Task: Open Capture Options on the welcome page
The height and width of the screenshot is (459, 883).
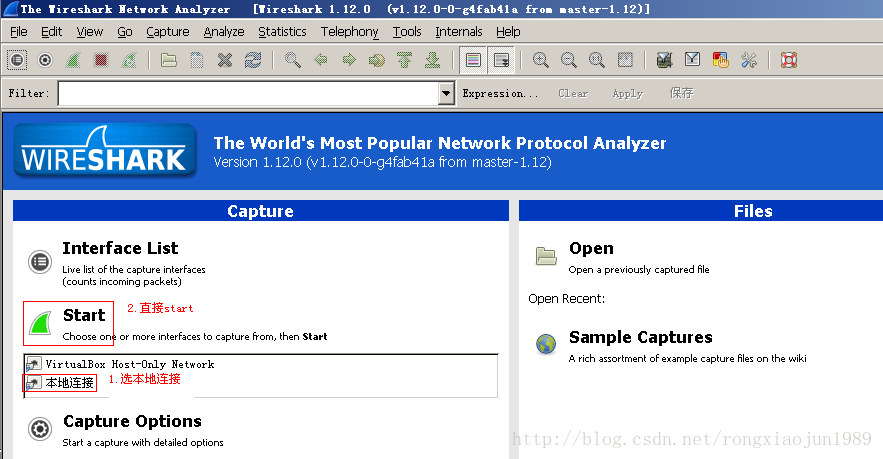Action: (132, 421)
